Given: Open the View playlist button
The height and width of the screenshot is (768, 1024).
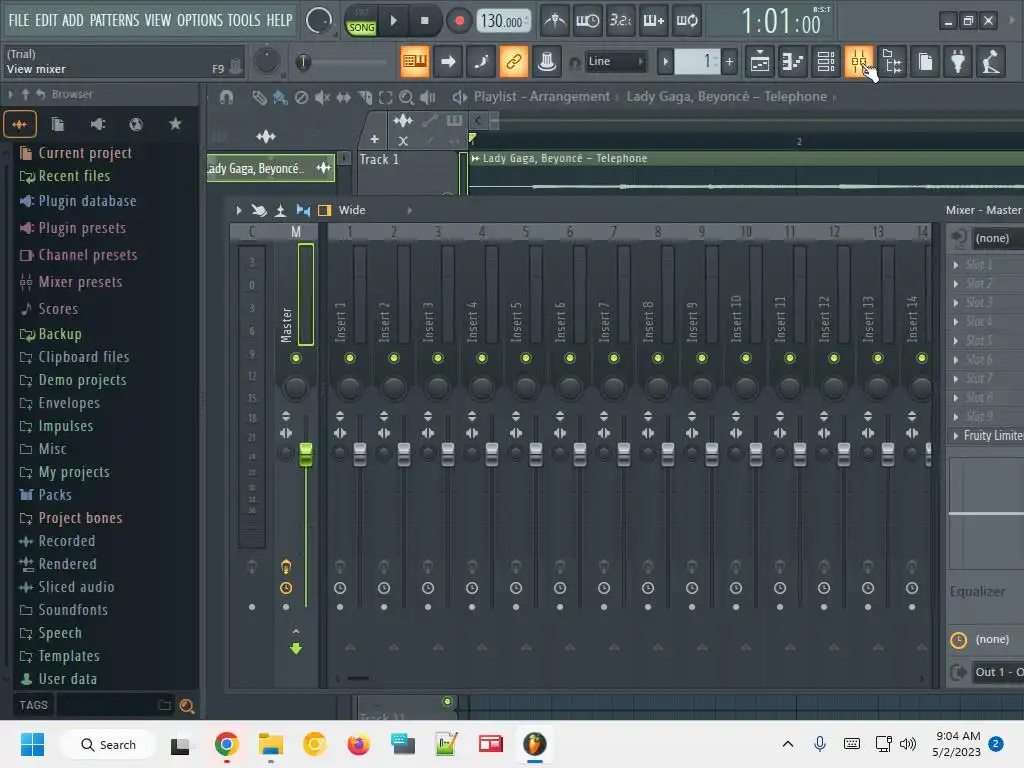Looking at the screenshot, I should (x=760, y=62).
